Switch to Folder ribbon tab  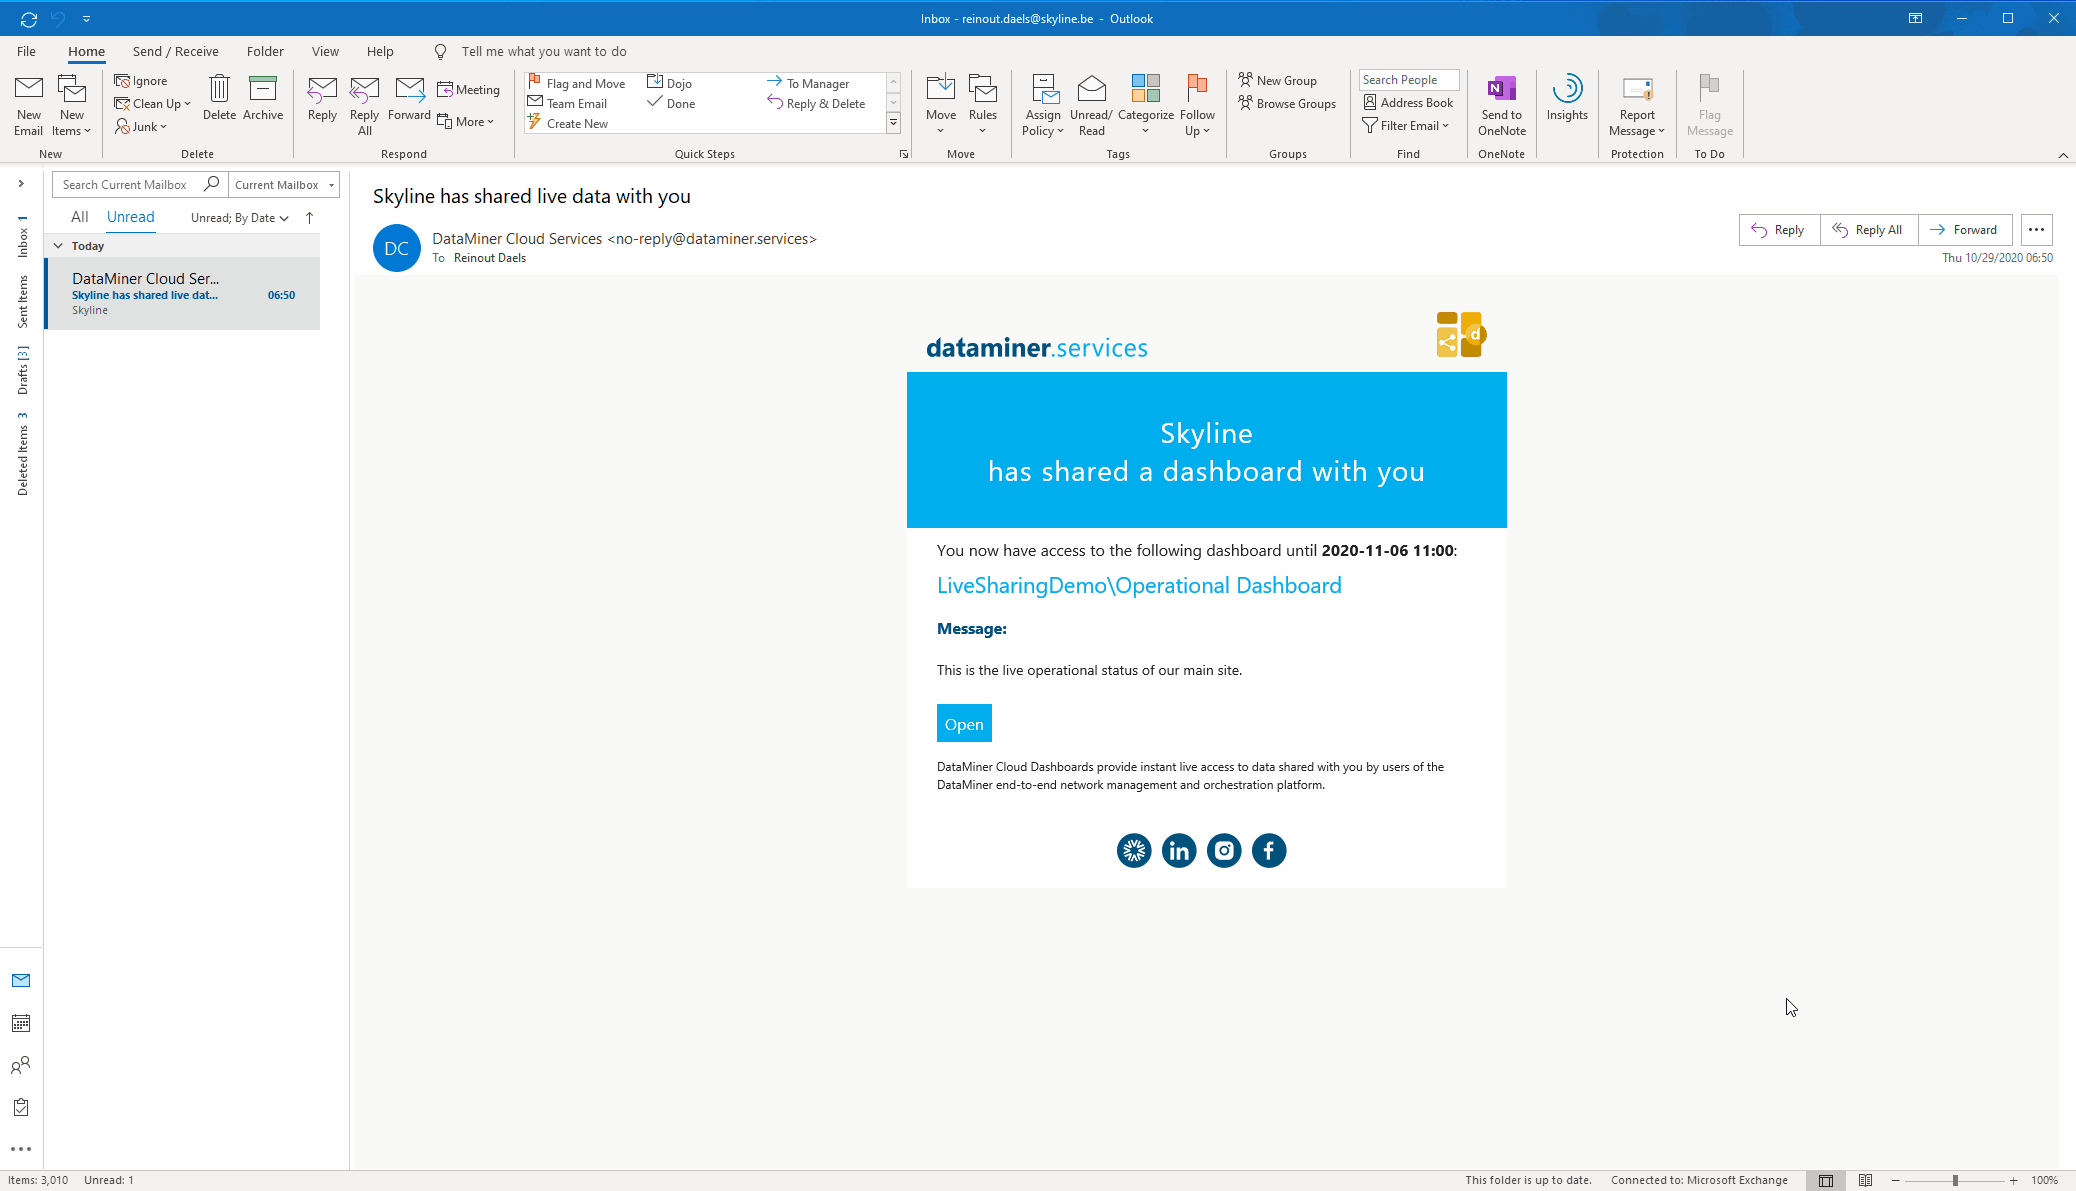(265, 52)
